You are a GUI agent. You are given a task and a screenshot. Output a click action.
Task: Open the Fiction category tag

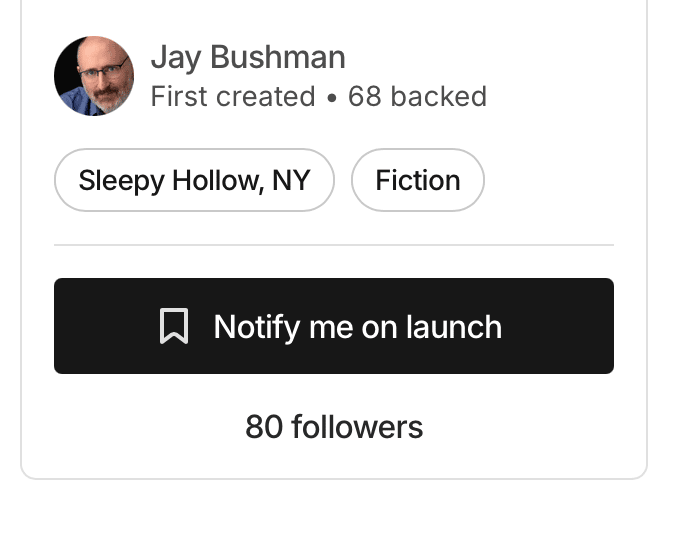tap(418, 180)
